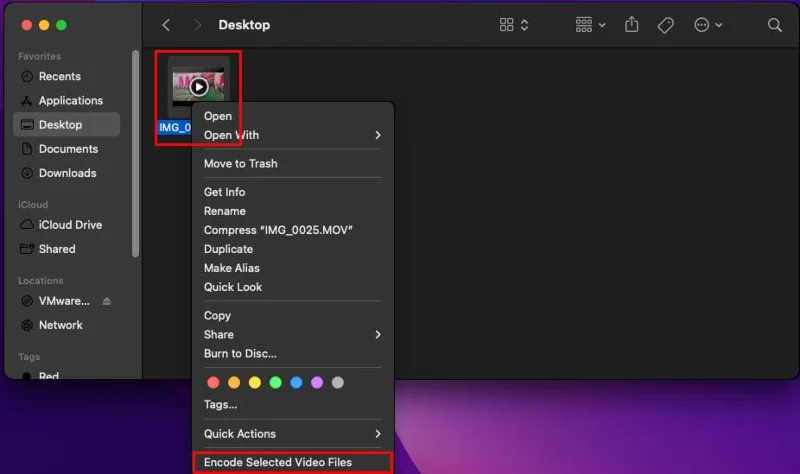Click the Documents page icon
This screenshot has width=800, height=474.
pos(27,149)
